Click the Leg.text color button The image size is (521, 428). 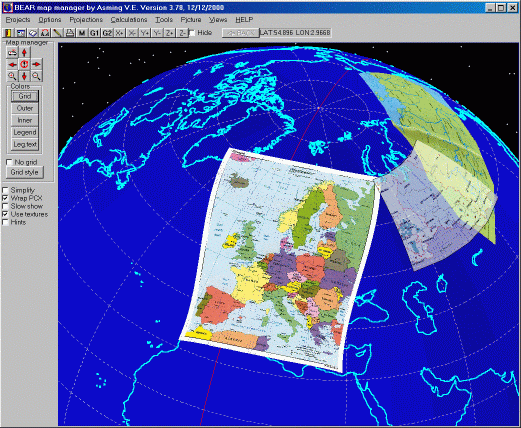[25, 144]
